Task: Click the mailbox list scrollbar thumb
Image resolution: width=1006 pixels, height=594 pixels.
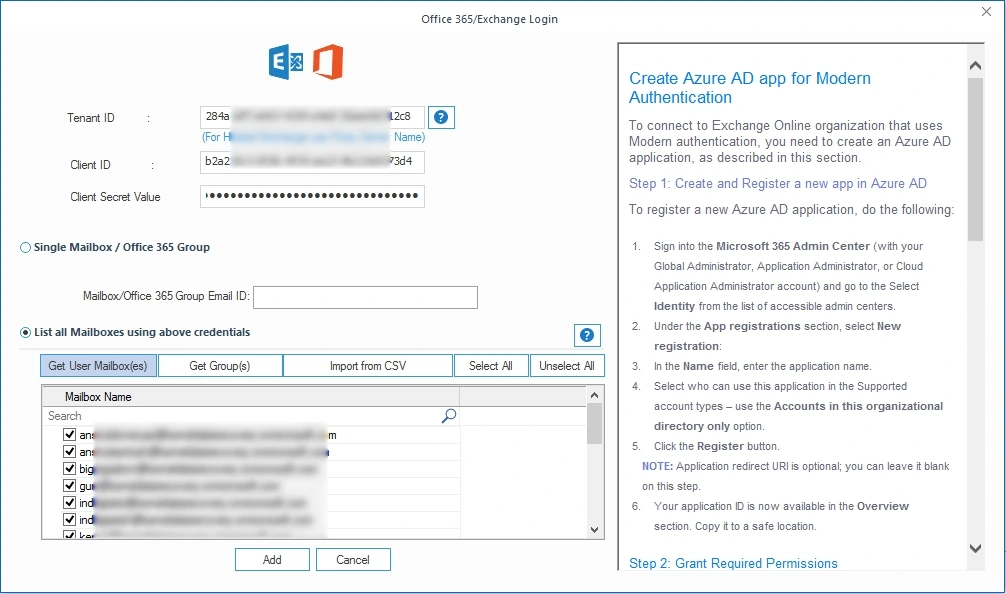Action: 594,423
